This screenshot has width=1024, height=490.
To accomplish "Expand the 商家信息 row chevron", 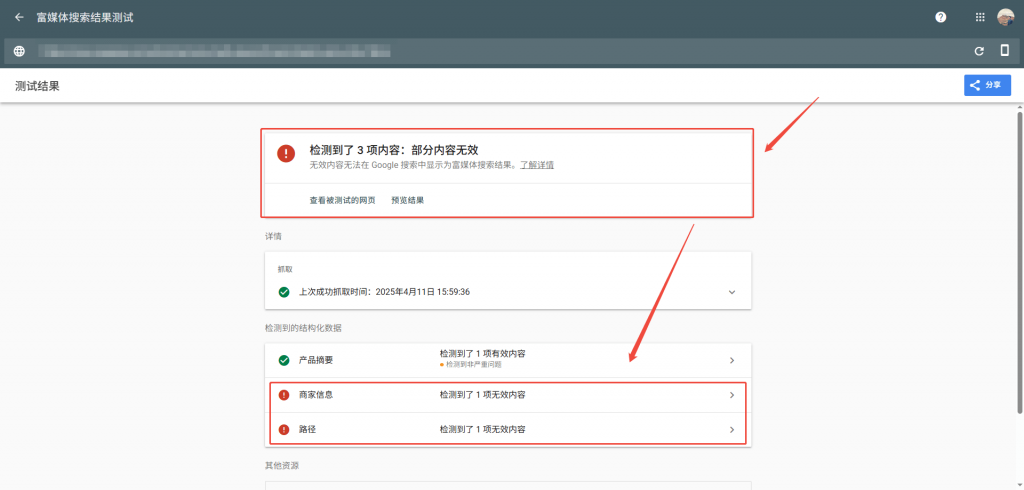I will tap(731, 395).
